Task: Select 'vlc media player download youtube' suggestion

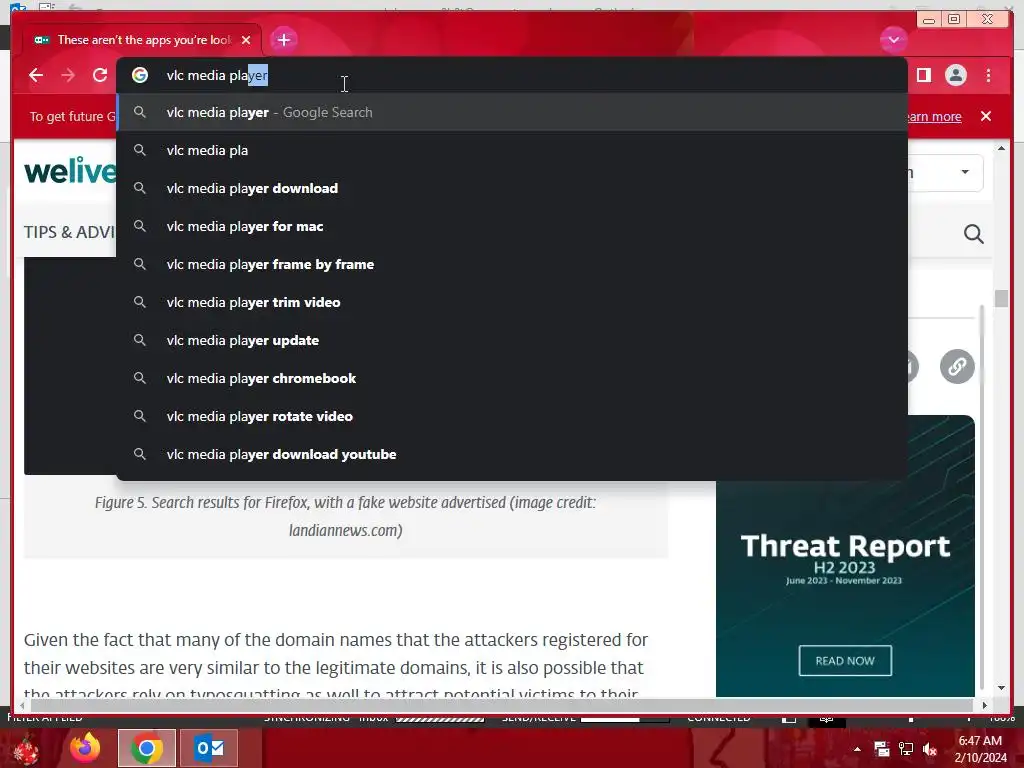Action: (512, 454)
